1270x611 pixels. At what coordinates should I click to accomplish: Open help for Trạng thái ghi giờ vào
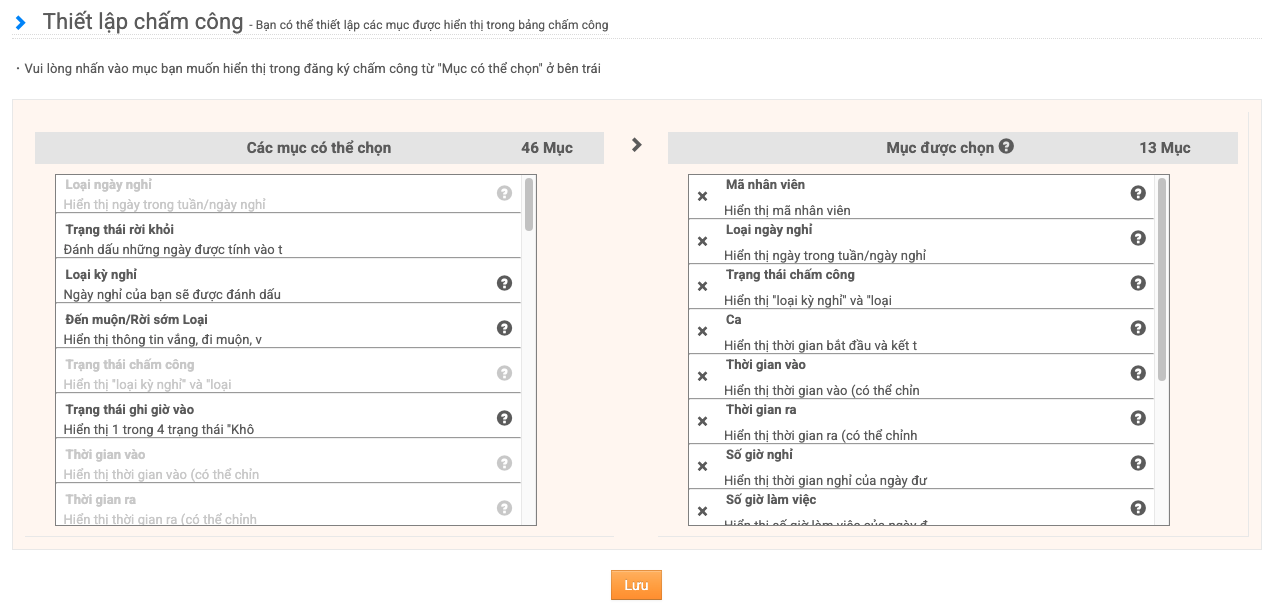point(504,418)
